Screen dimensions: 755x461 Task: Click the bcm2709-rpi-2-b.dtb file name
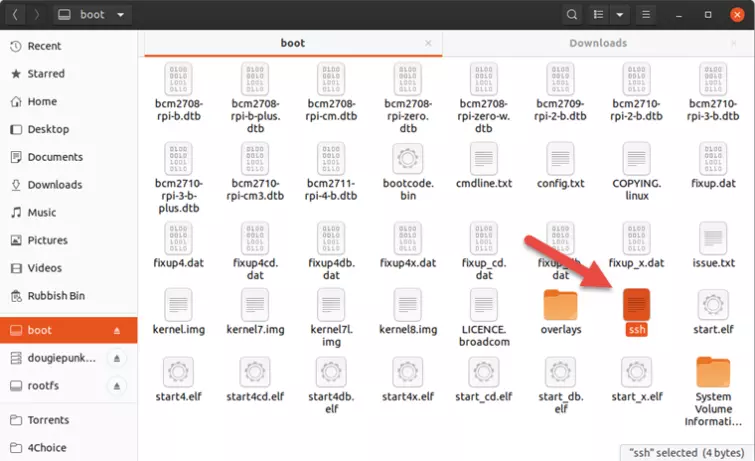coord(560,110)
